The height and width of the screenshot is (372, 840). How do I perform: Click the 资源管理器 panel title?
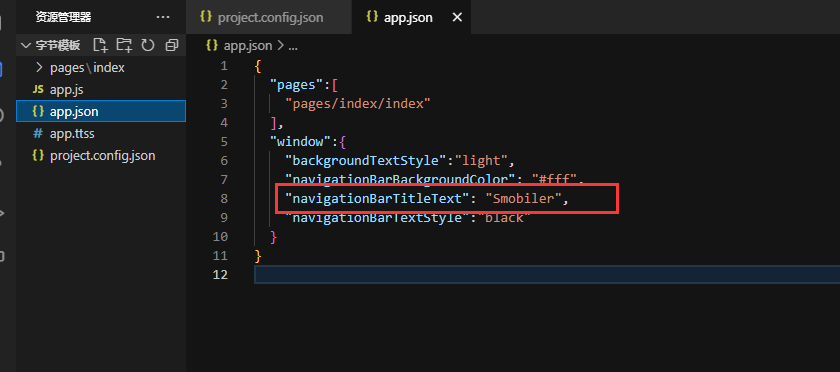click(63, 17)
